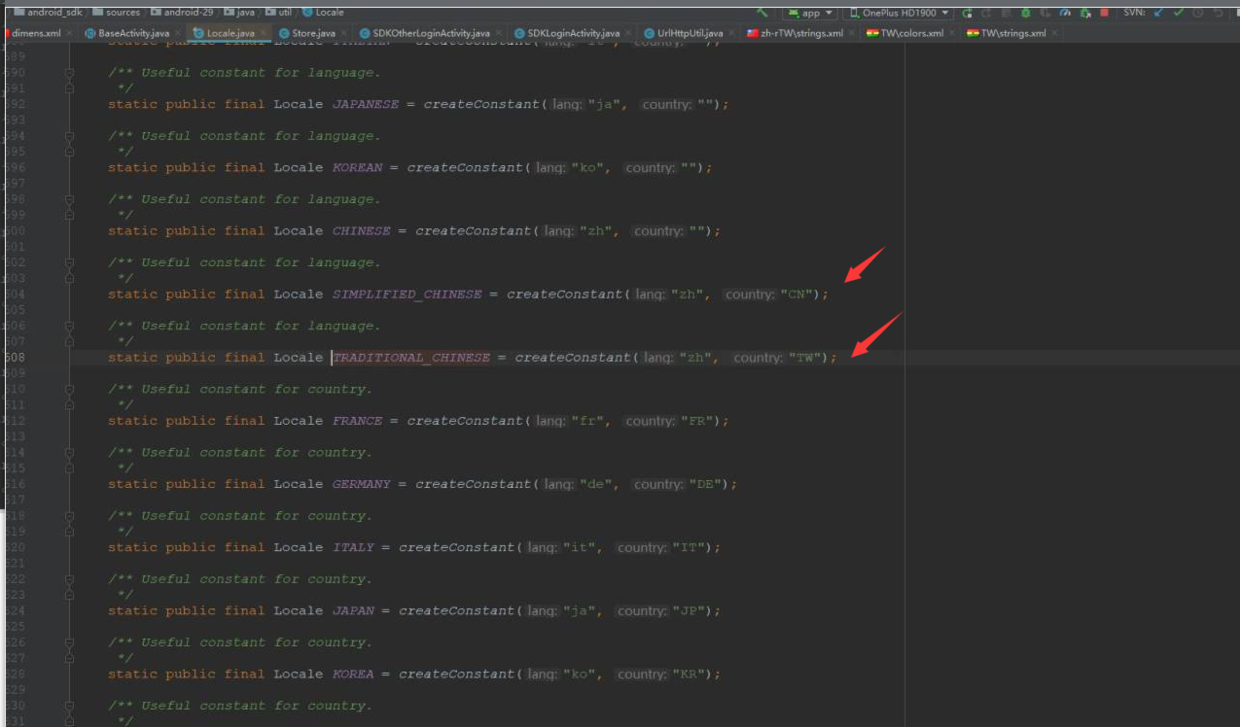The image size is (1240, 727).
Task: Click the "DE" country string
Action: [x=705, y=484]
